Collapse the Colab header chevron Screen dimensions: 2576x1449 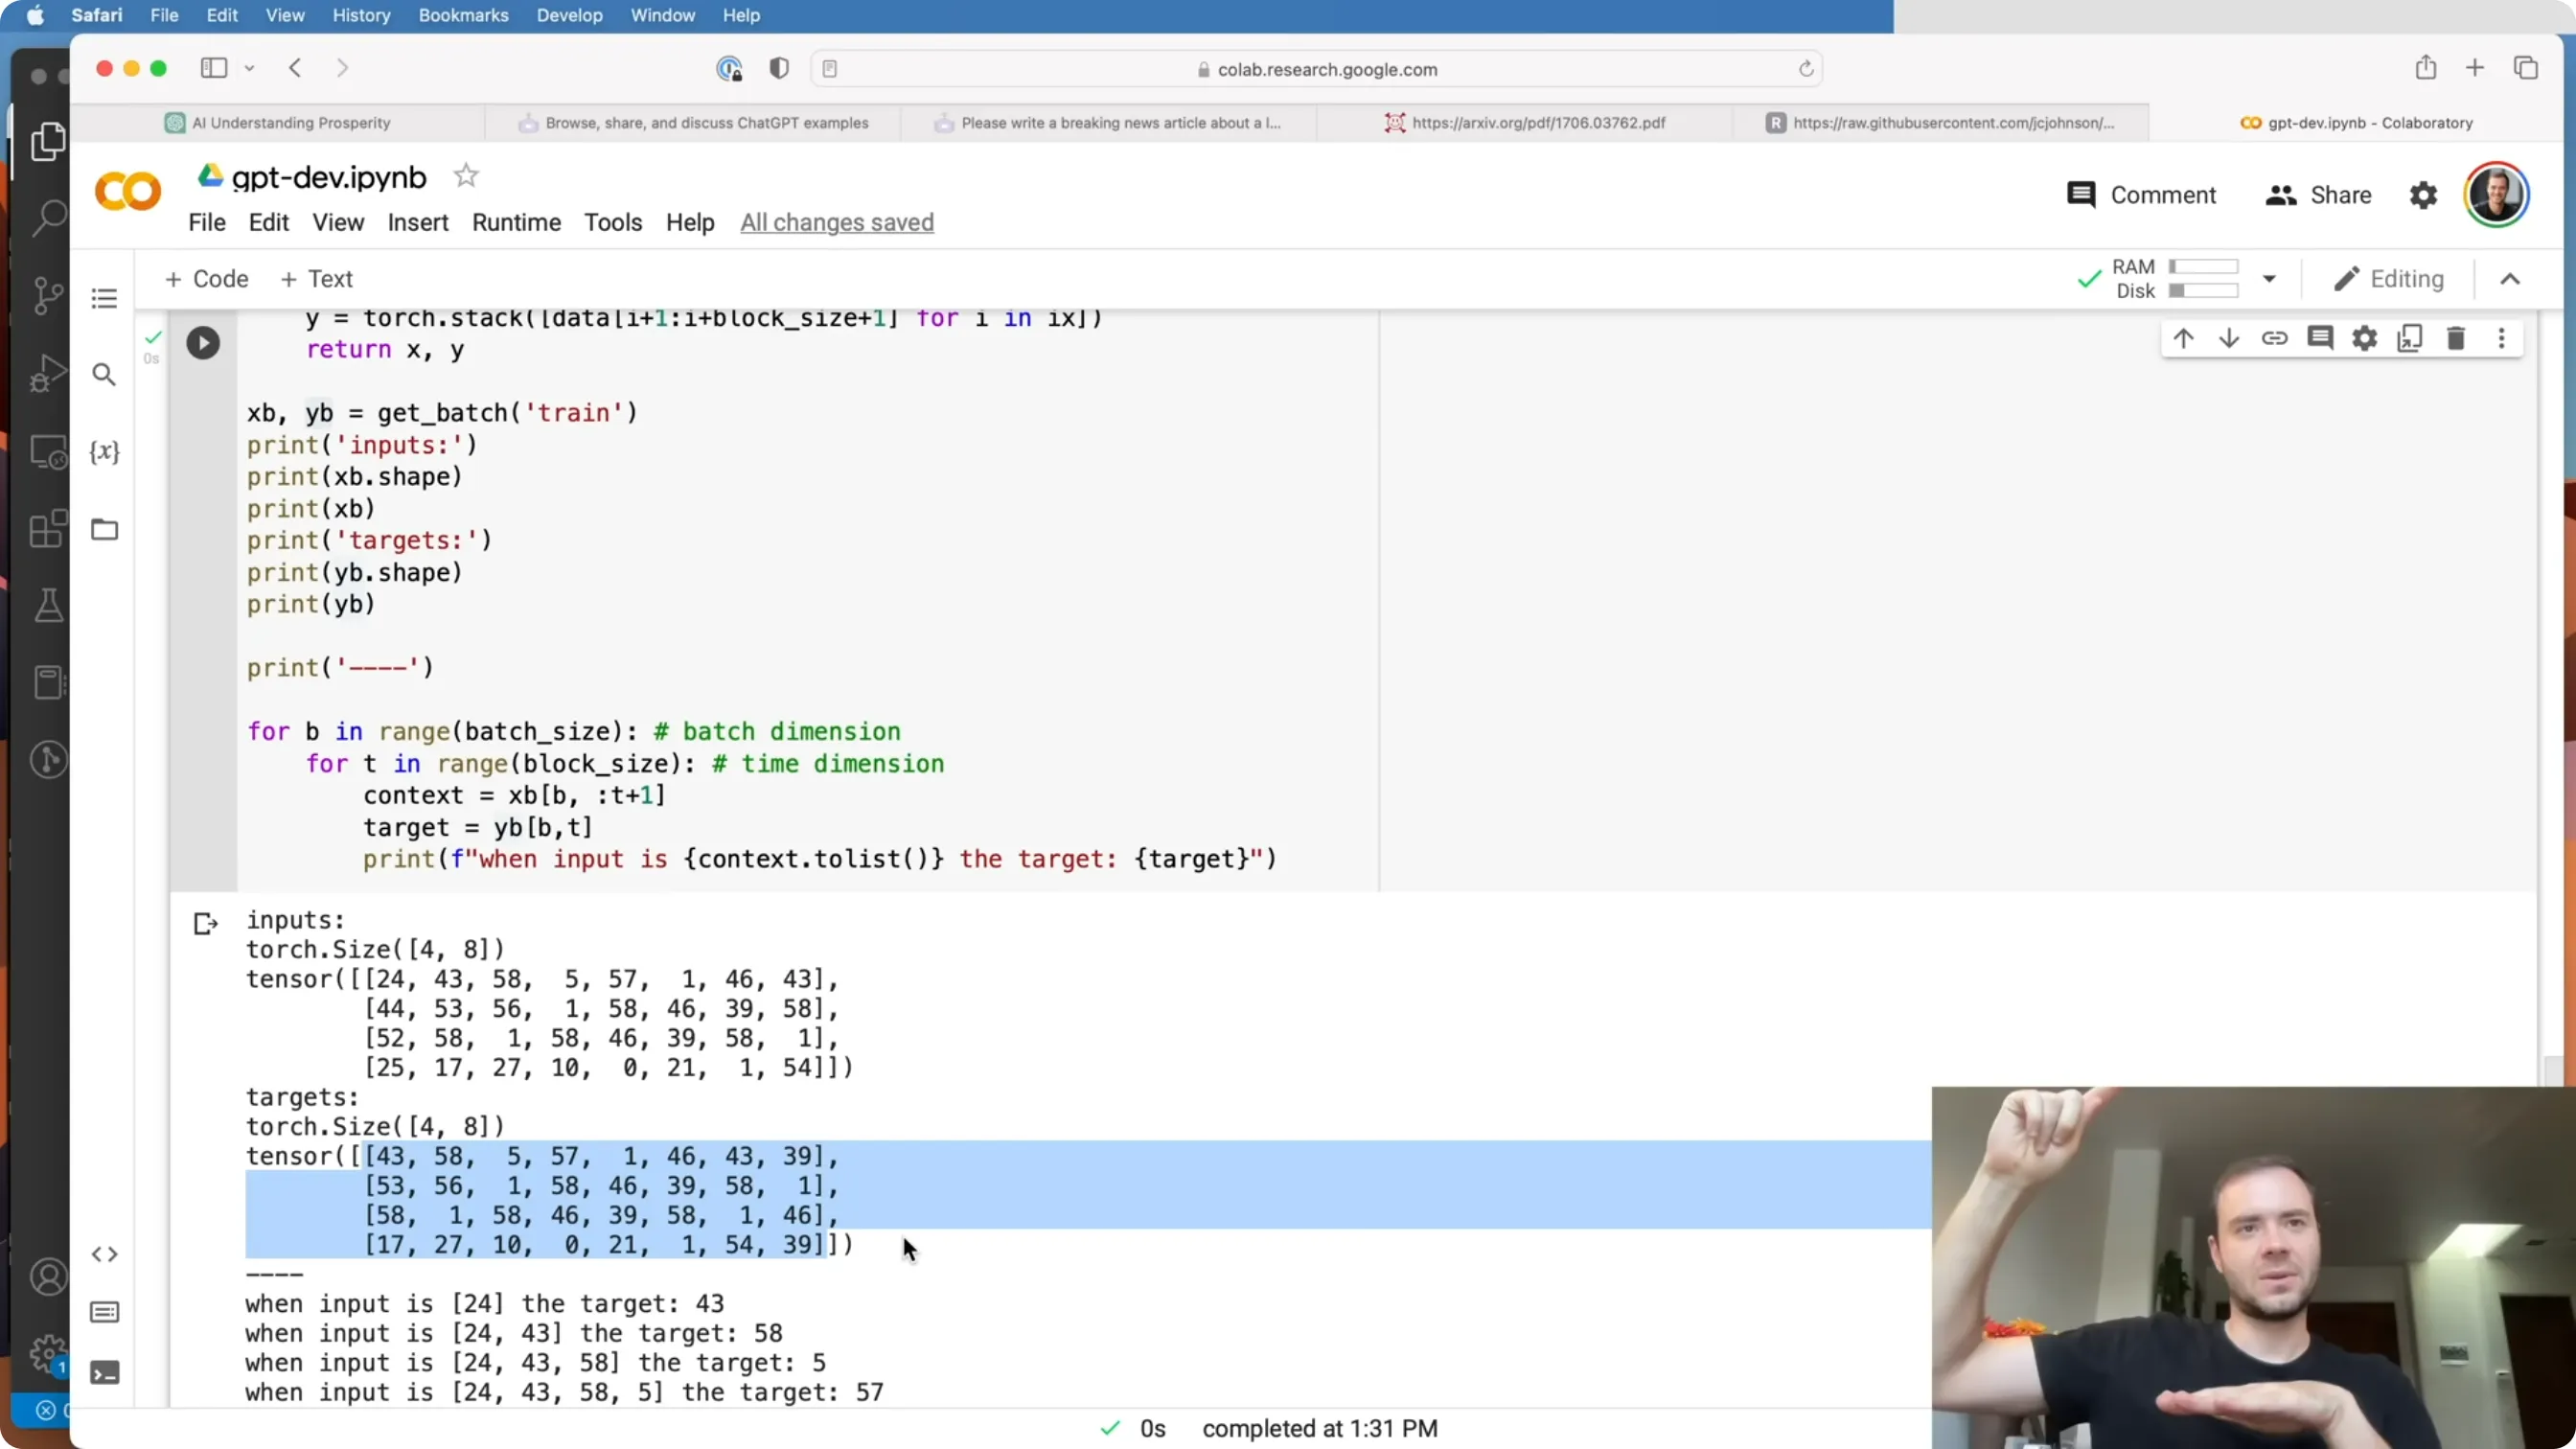click(x=2510, y=279)
